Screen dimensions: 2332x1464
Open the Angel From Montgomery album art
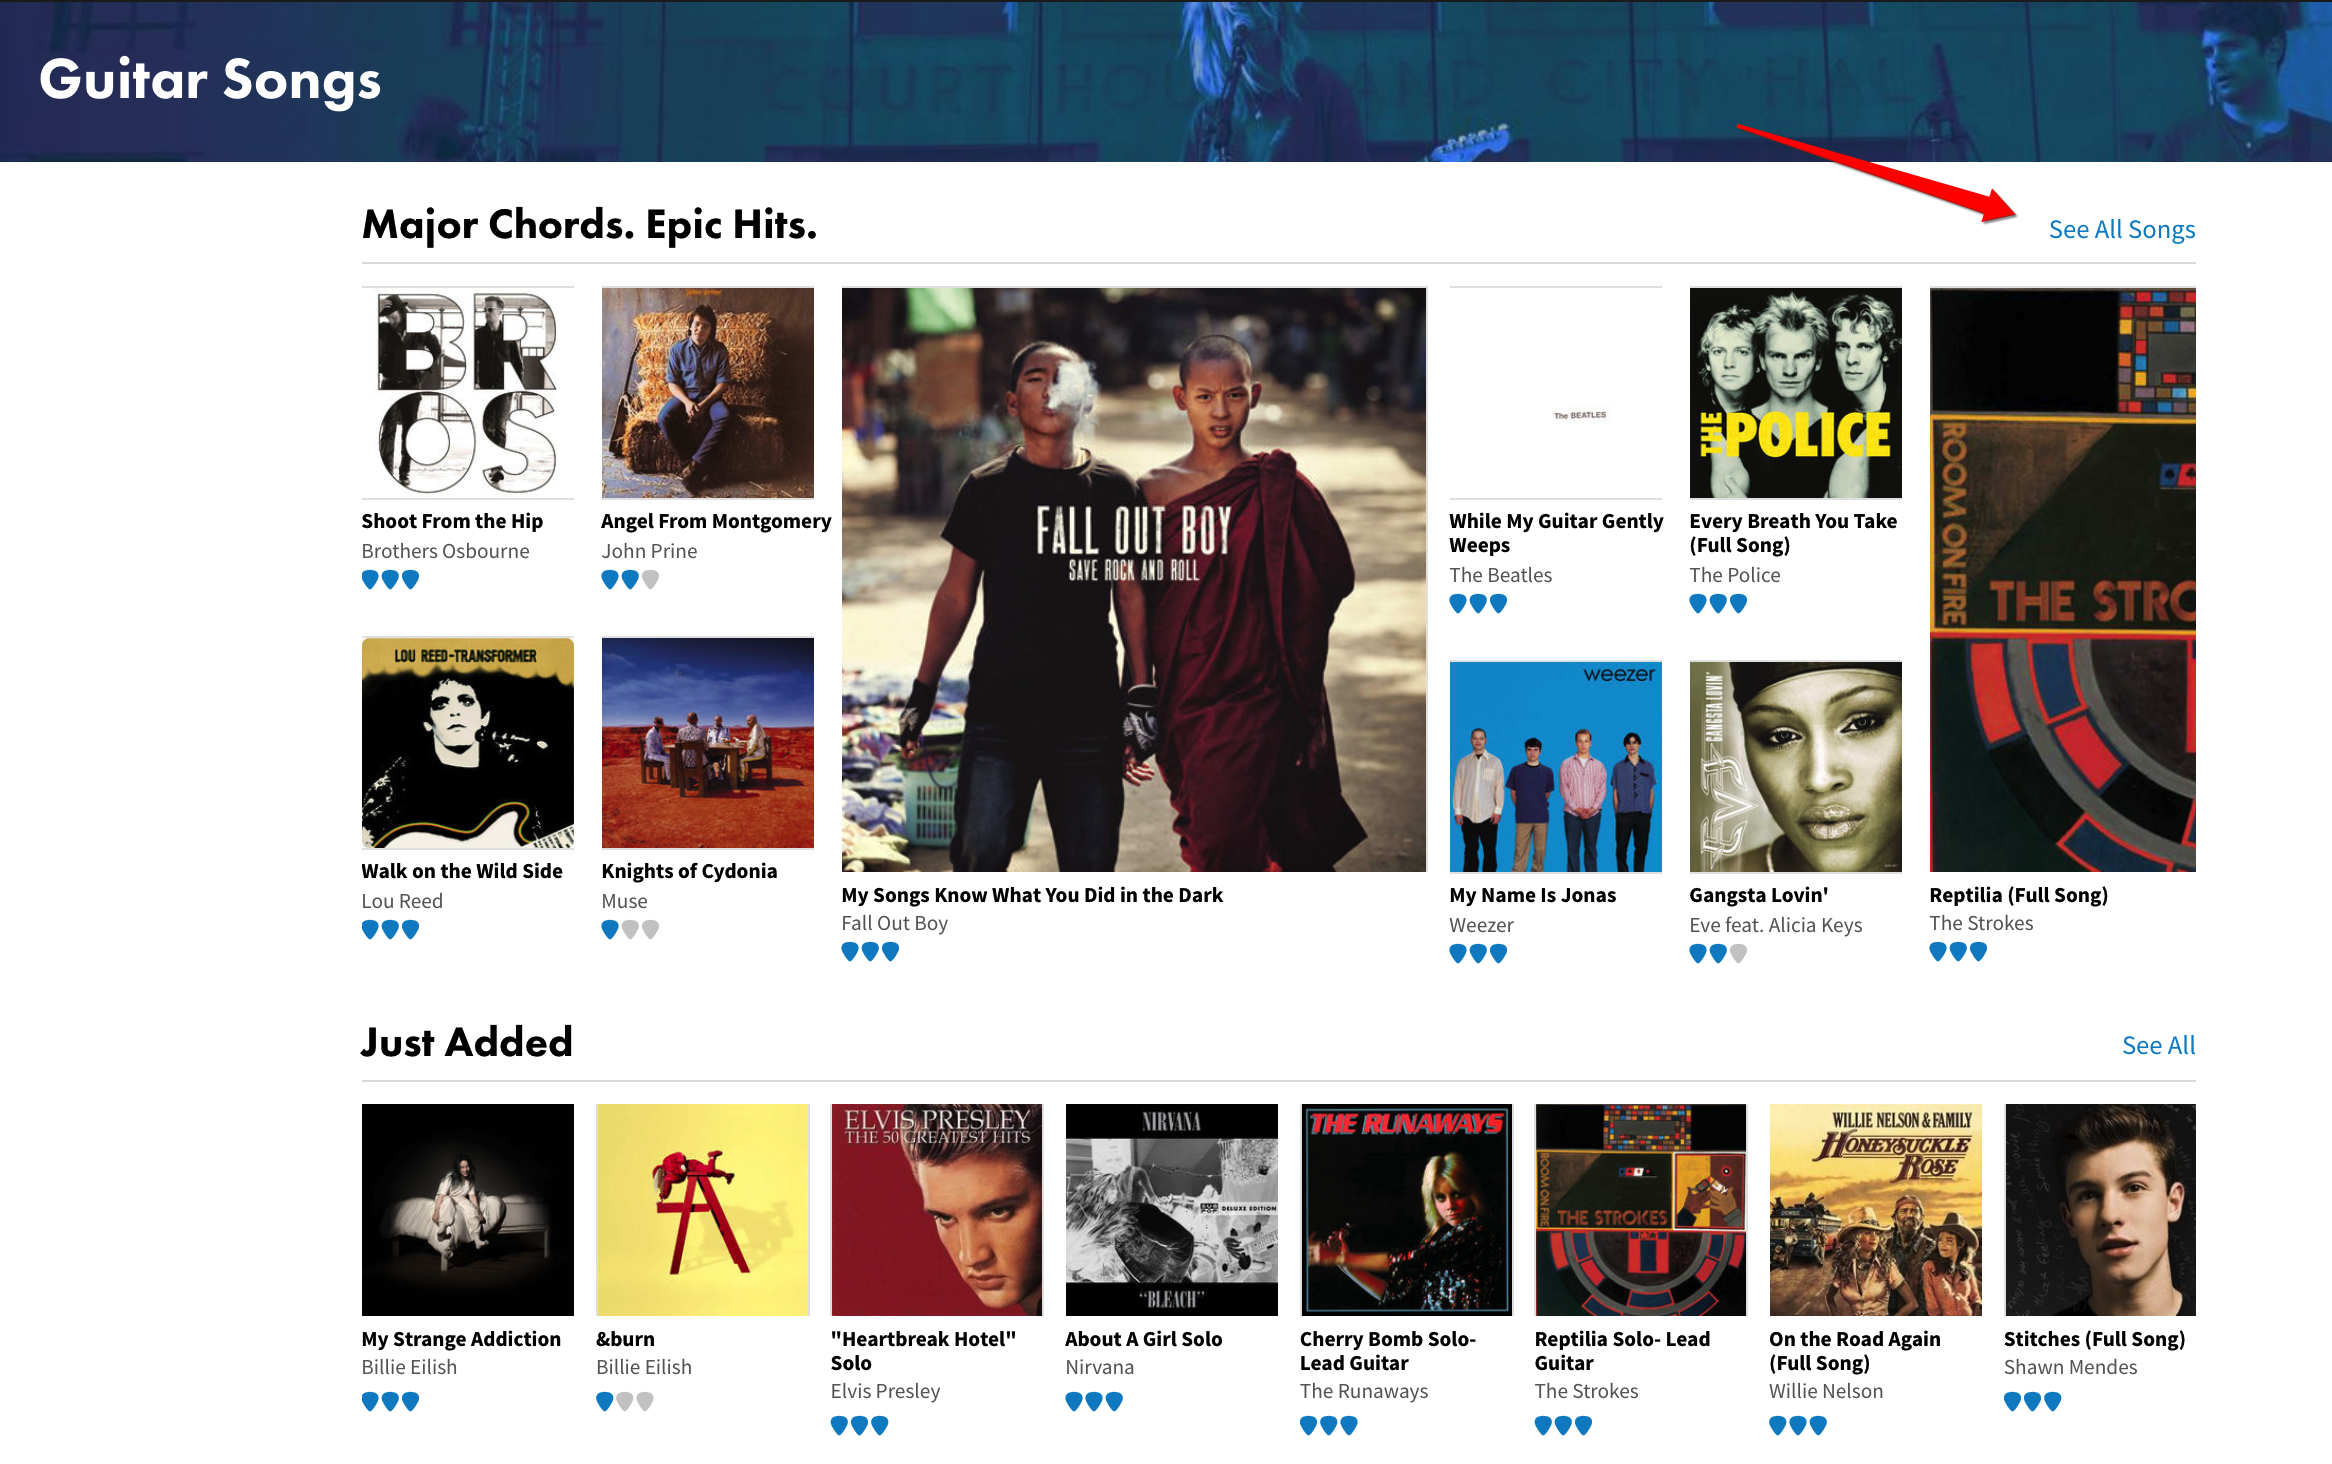point(707,393)
